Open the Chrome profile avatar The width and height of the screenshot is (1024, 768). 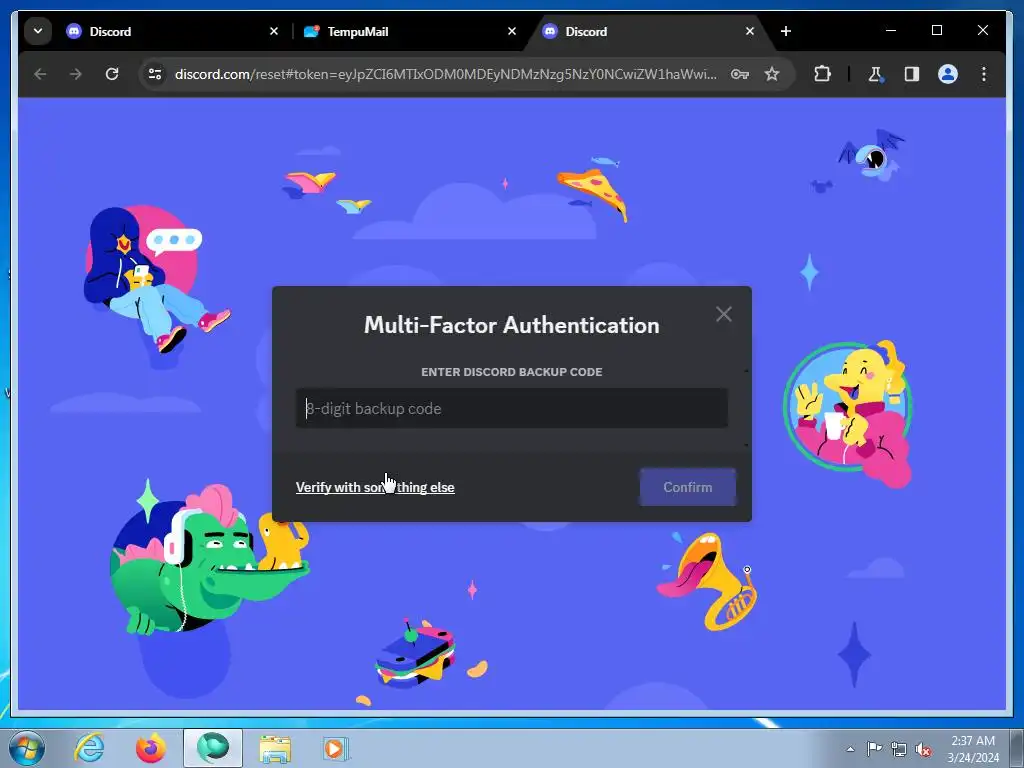[948, 74]
